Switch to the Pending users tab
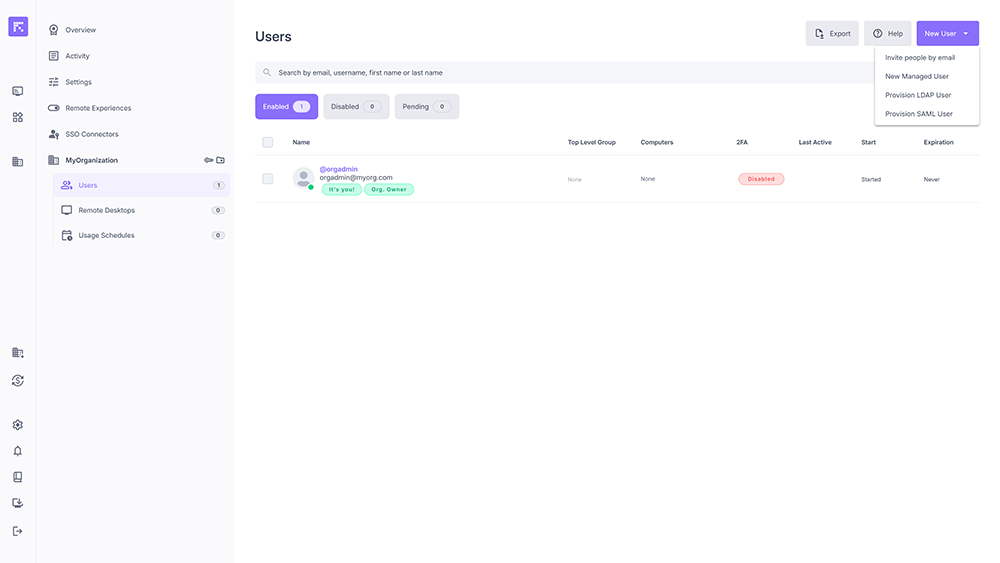Screen dimensions: 1000x563 coord(426,107)
